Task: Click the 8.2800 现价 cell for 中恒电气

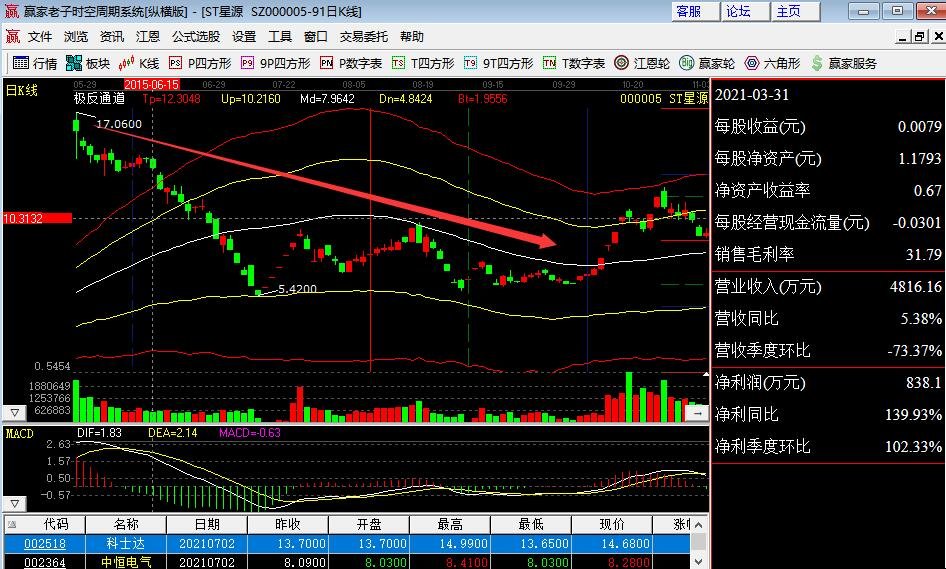Action: click(612, 562)
